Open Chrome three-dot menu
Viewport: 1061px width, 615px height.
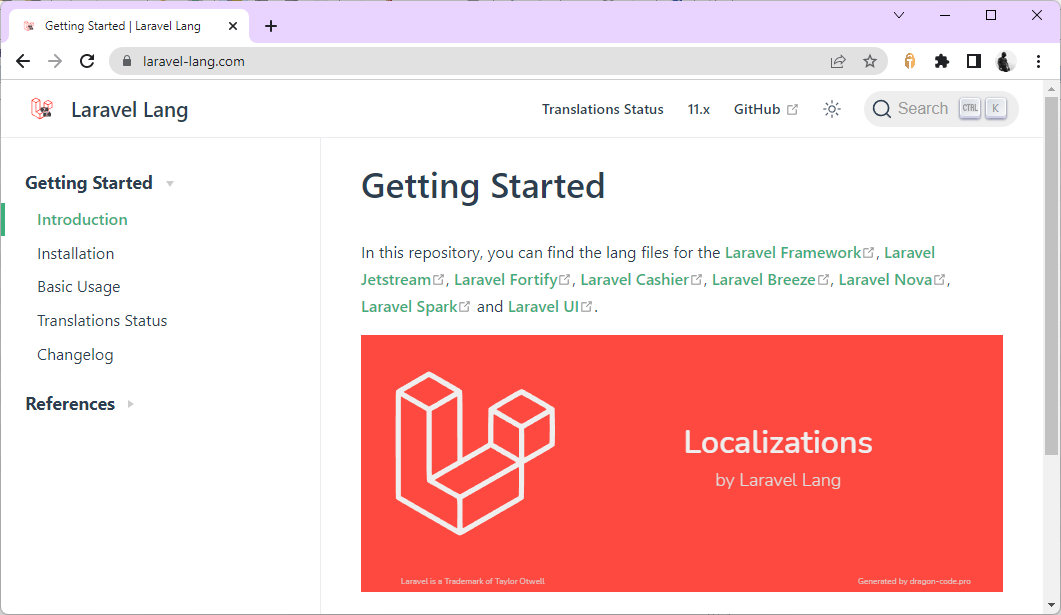1038,62
